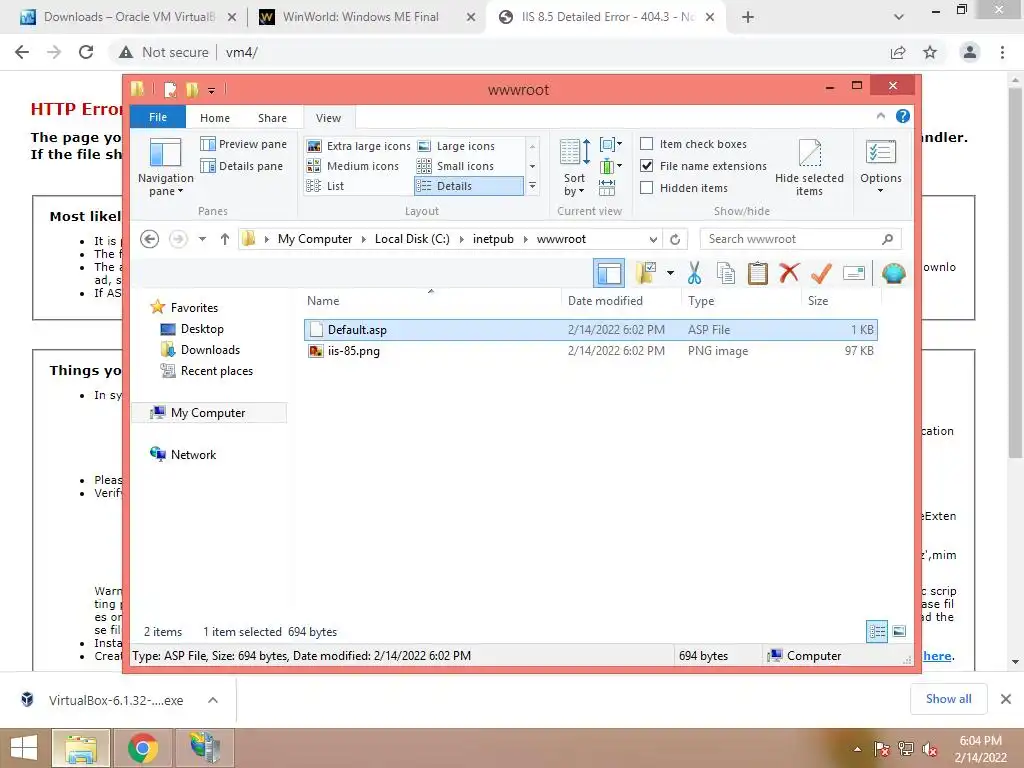Switch to WinWorld Windows ME Final tab
The width and height of the screenshot is (1024, 768).
tap(366, 17)
